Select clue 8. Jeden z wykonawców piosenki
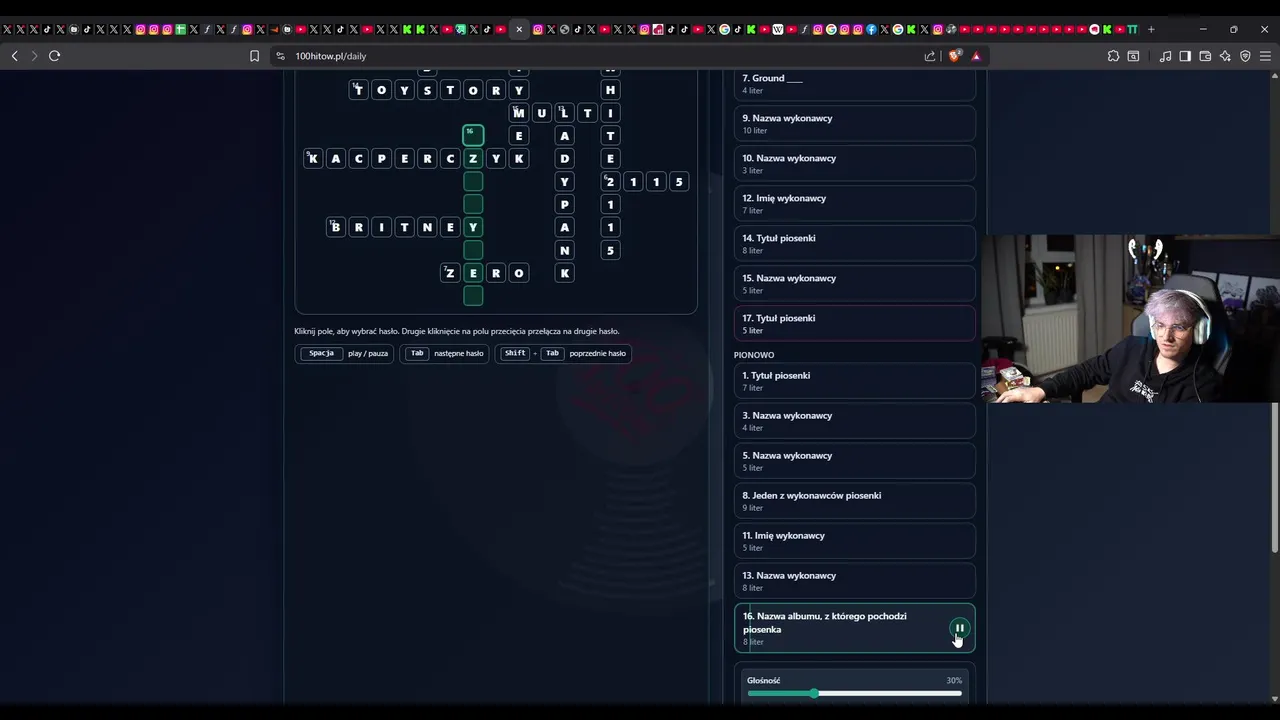1280x720 pixels. pos(855,500)
